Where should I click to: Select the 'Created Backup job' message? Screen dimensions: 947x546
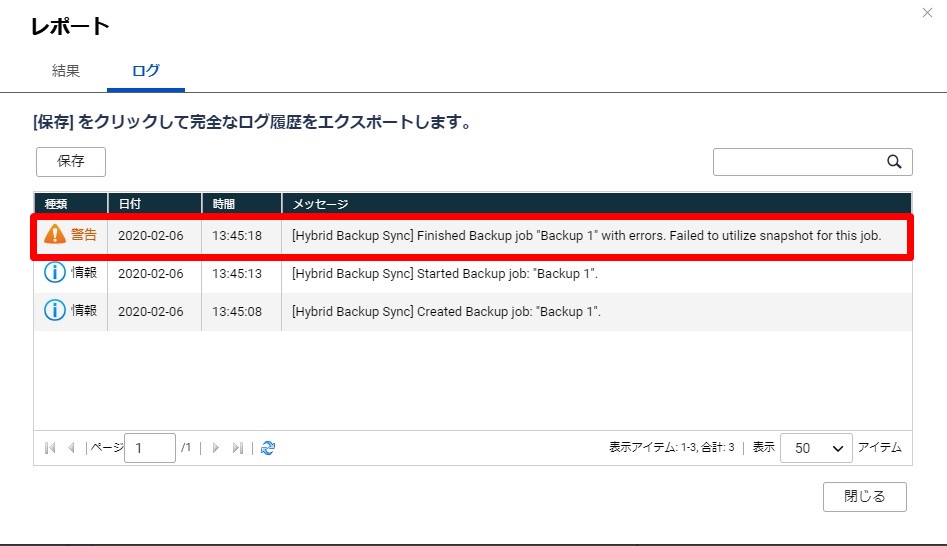[446, 312]
